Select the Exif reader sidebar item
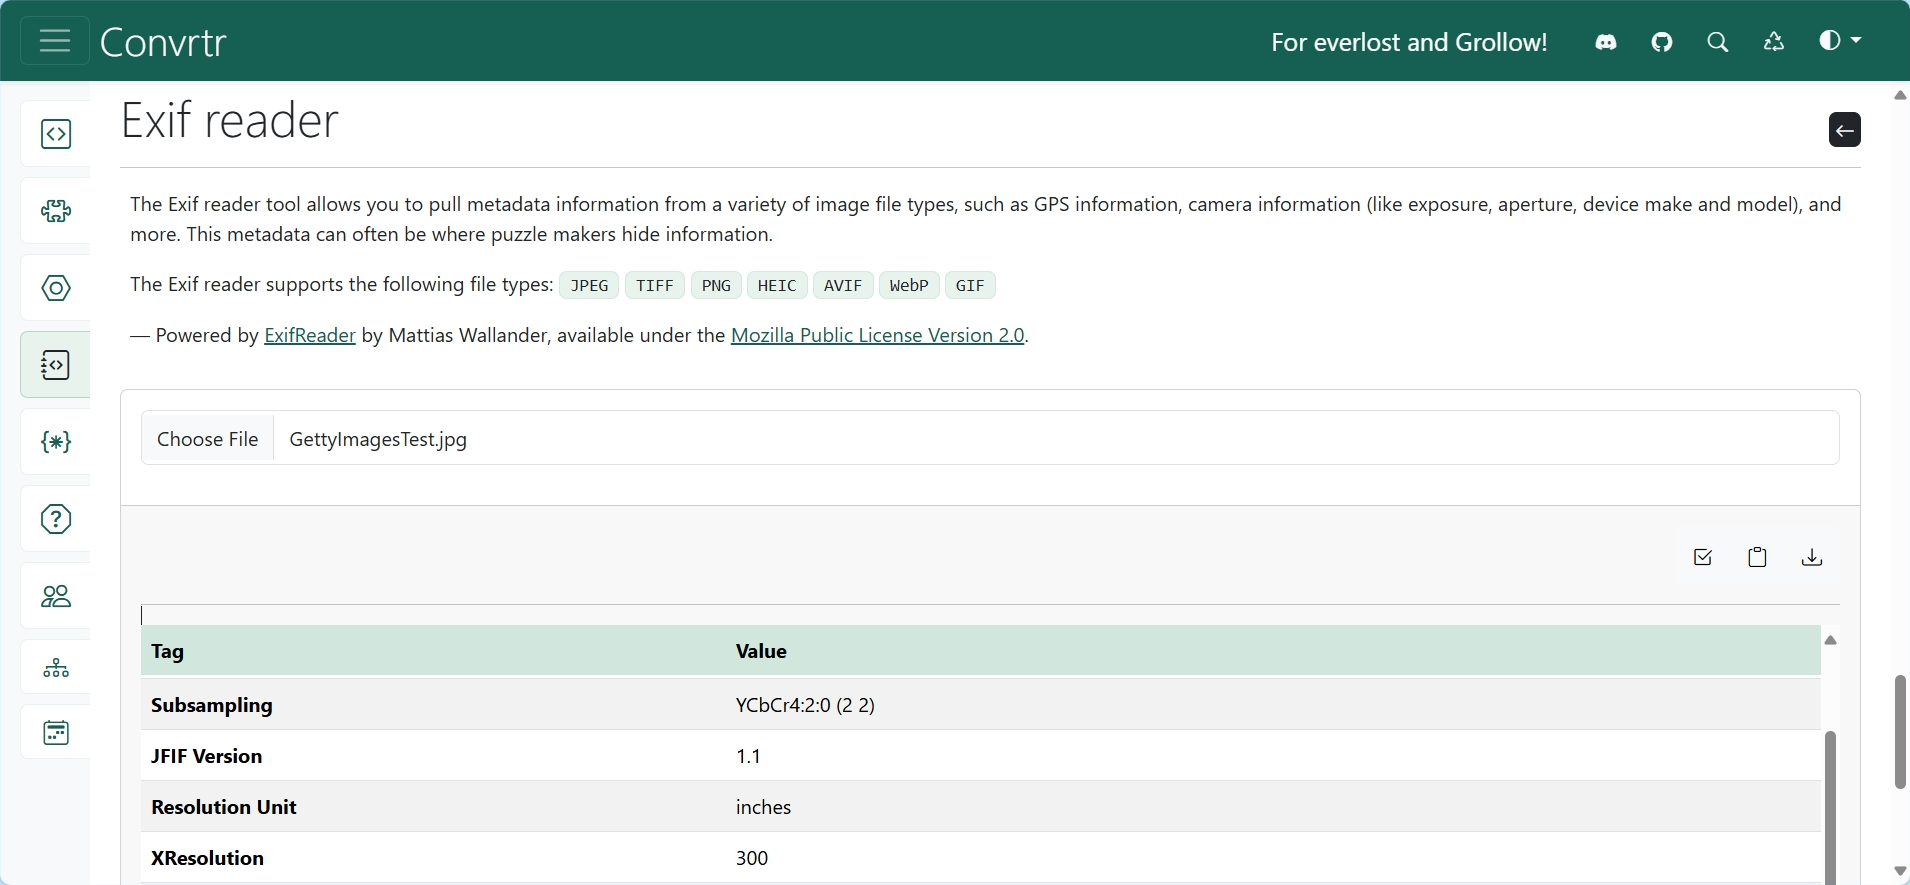The image size is (1910, 885). pyautogui.click(x=56, y=365)
